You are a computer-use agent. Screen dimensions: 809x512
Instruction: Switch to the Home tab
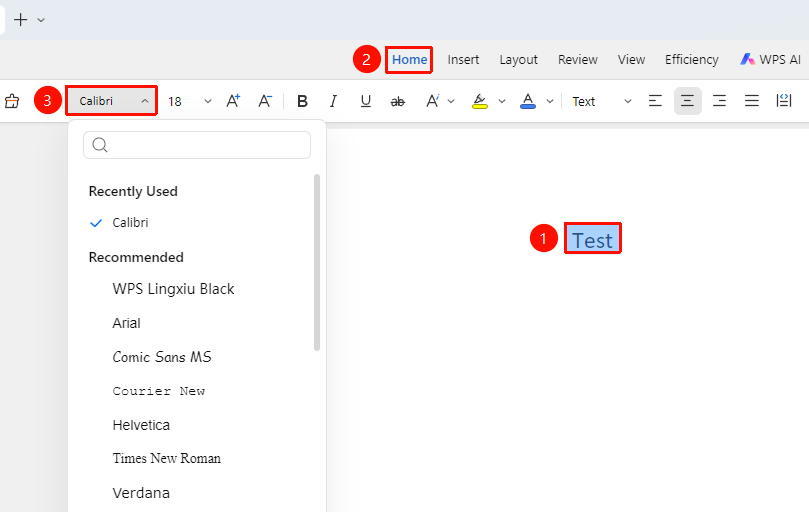409,60
